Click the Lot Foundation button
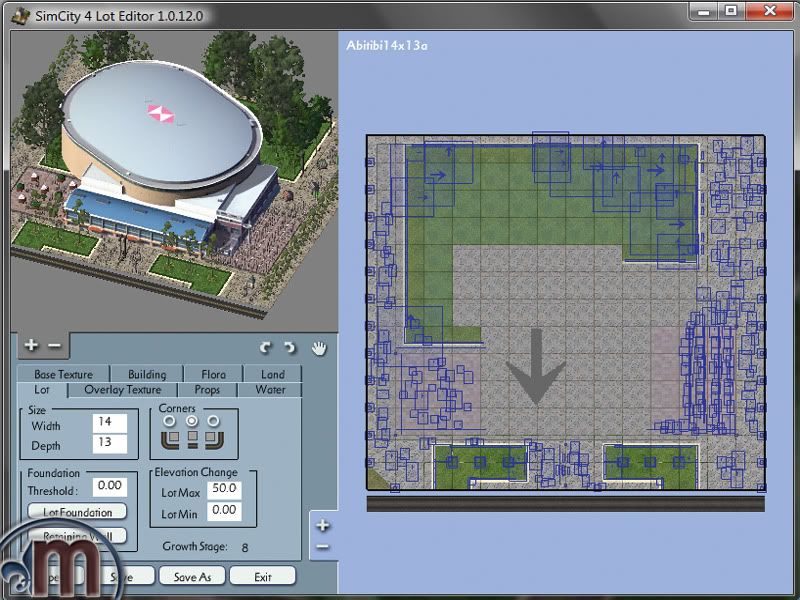 (x=77, y=512)
